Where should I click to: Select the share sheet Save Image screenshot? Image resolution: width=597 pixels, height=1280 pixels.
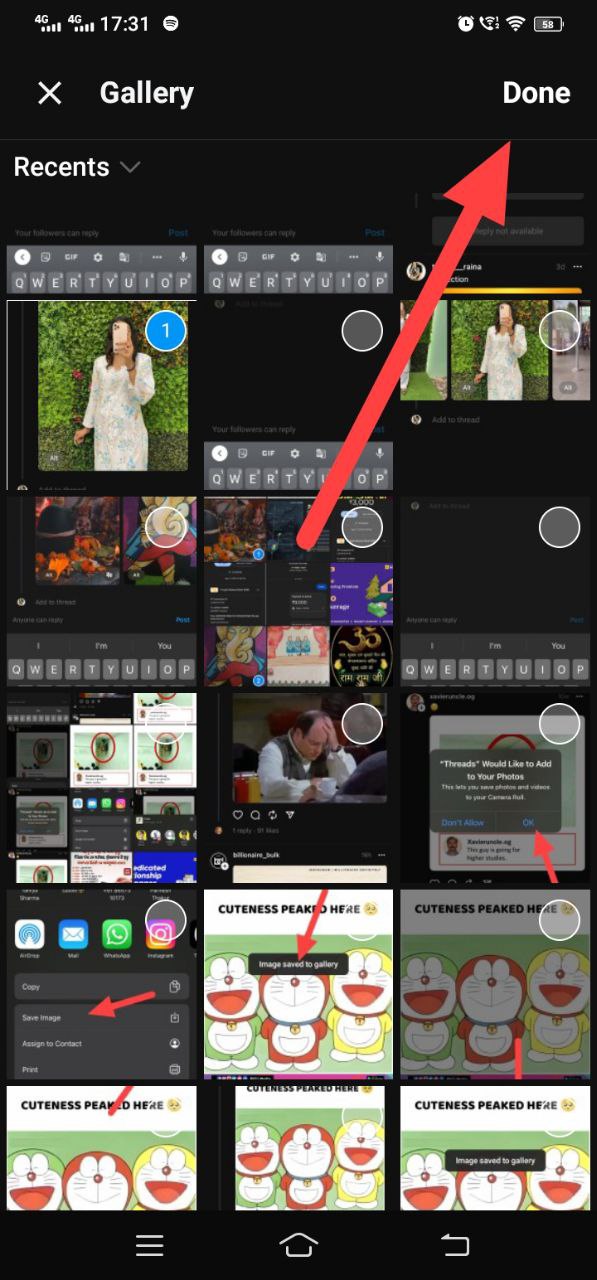(x=101, y=984)
